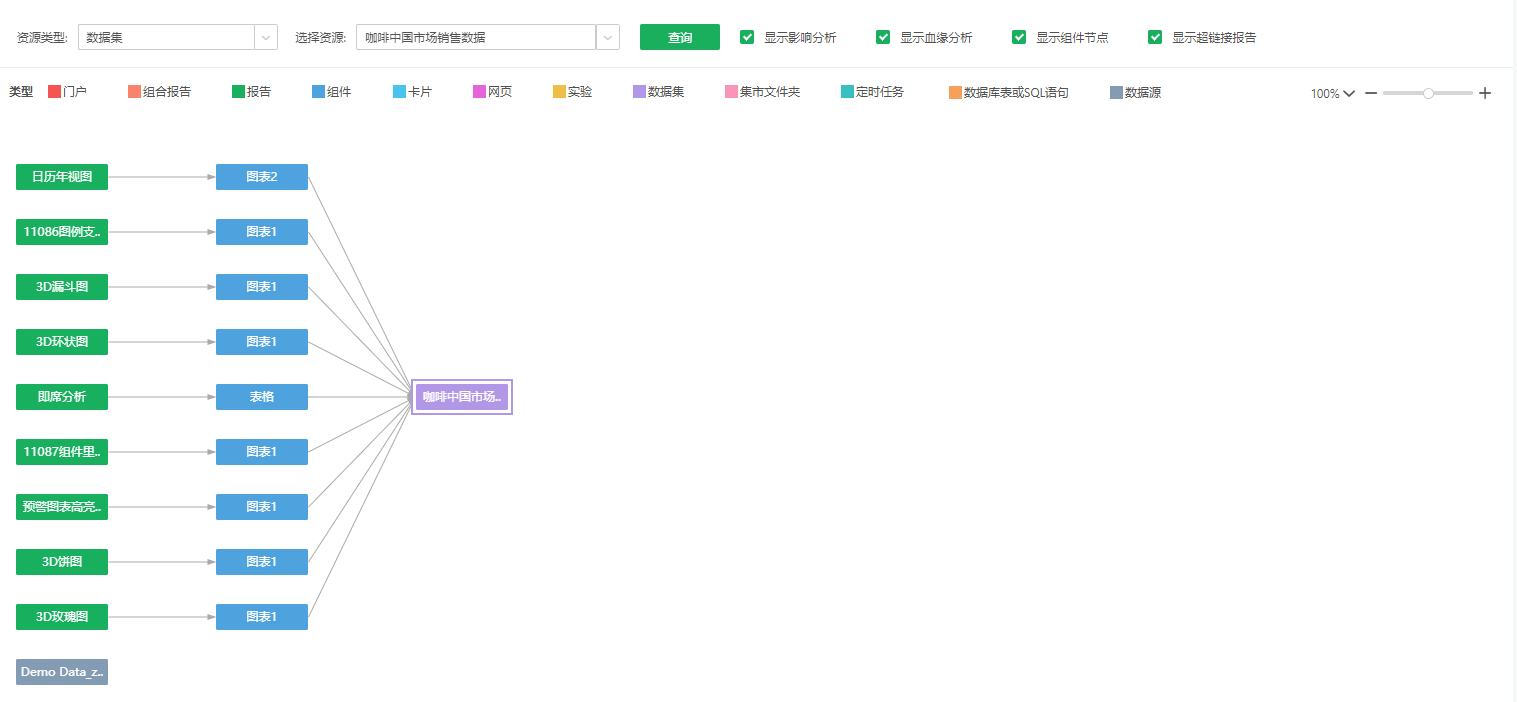
Task: Click the 实验 yellow legend swatch
Action: click(x=560, y=92)
